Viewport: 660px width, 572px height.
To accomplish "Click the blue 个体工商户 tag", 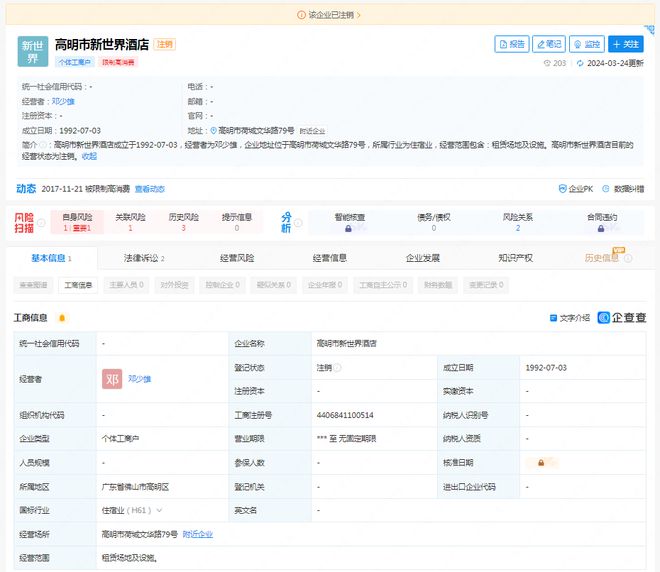I will [x=75, y=62].
